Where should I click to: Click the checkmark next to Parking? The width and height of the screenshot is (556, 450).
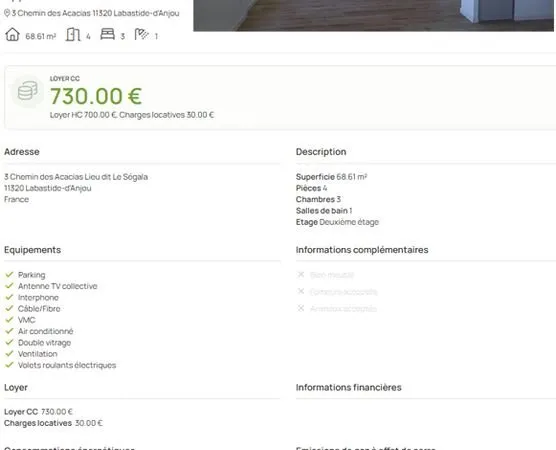[x=10, y=274]
